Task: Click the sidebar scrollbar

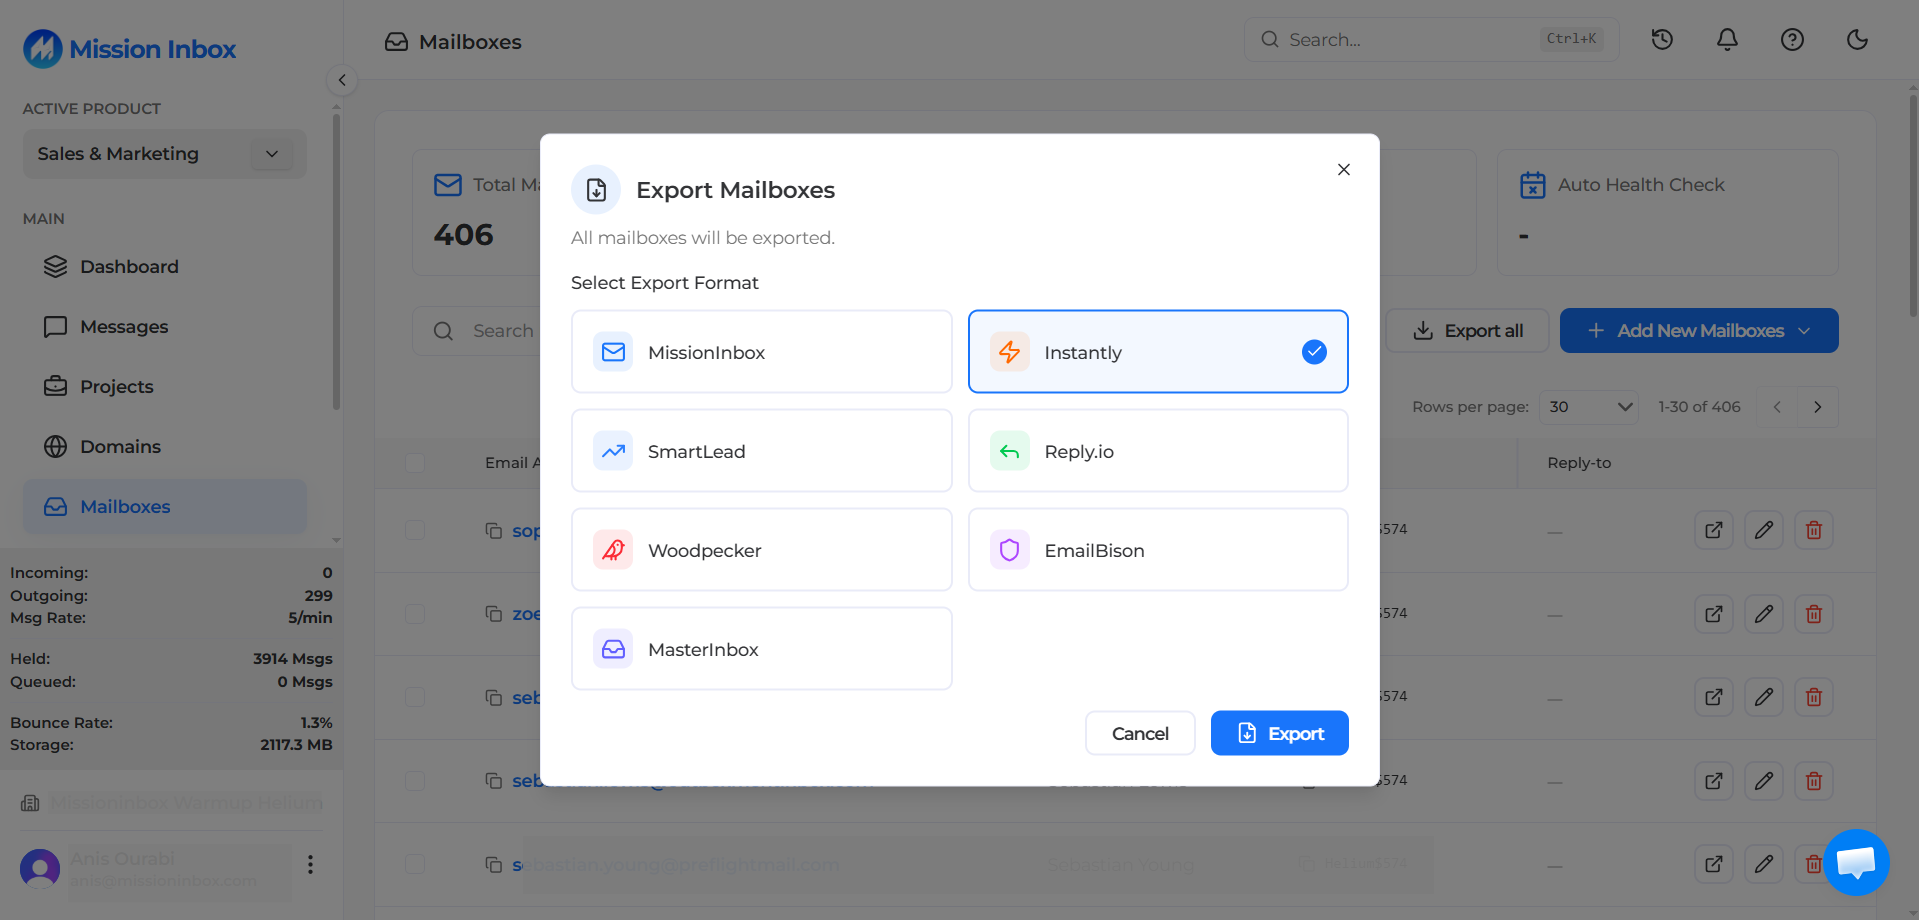Action: click(x=336, y=262)
